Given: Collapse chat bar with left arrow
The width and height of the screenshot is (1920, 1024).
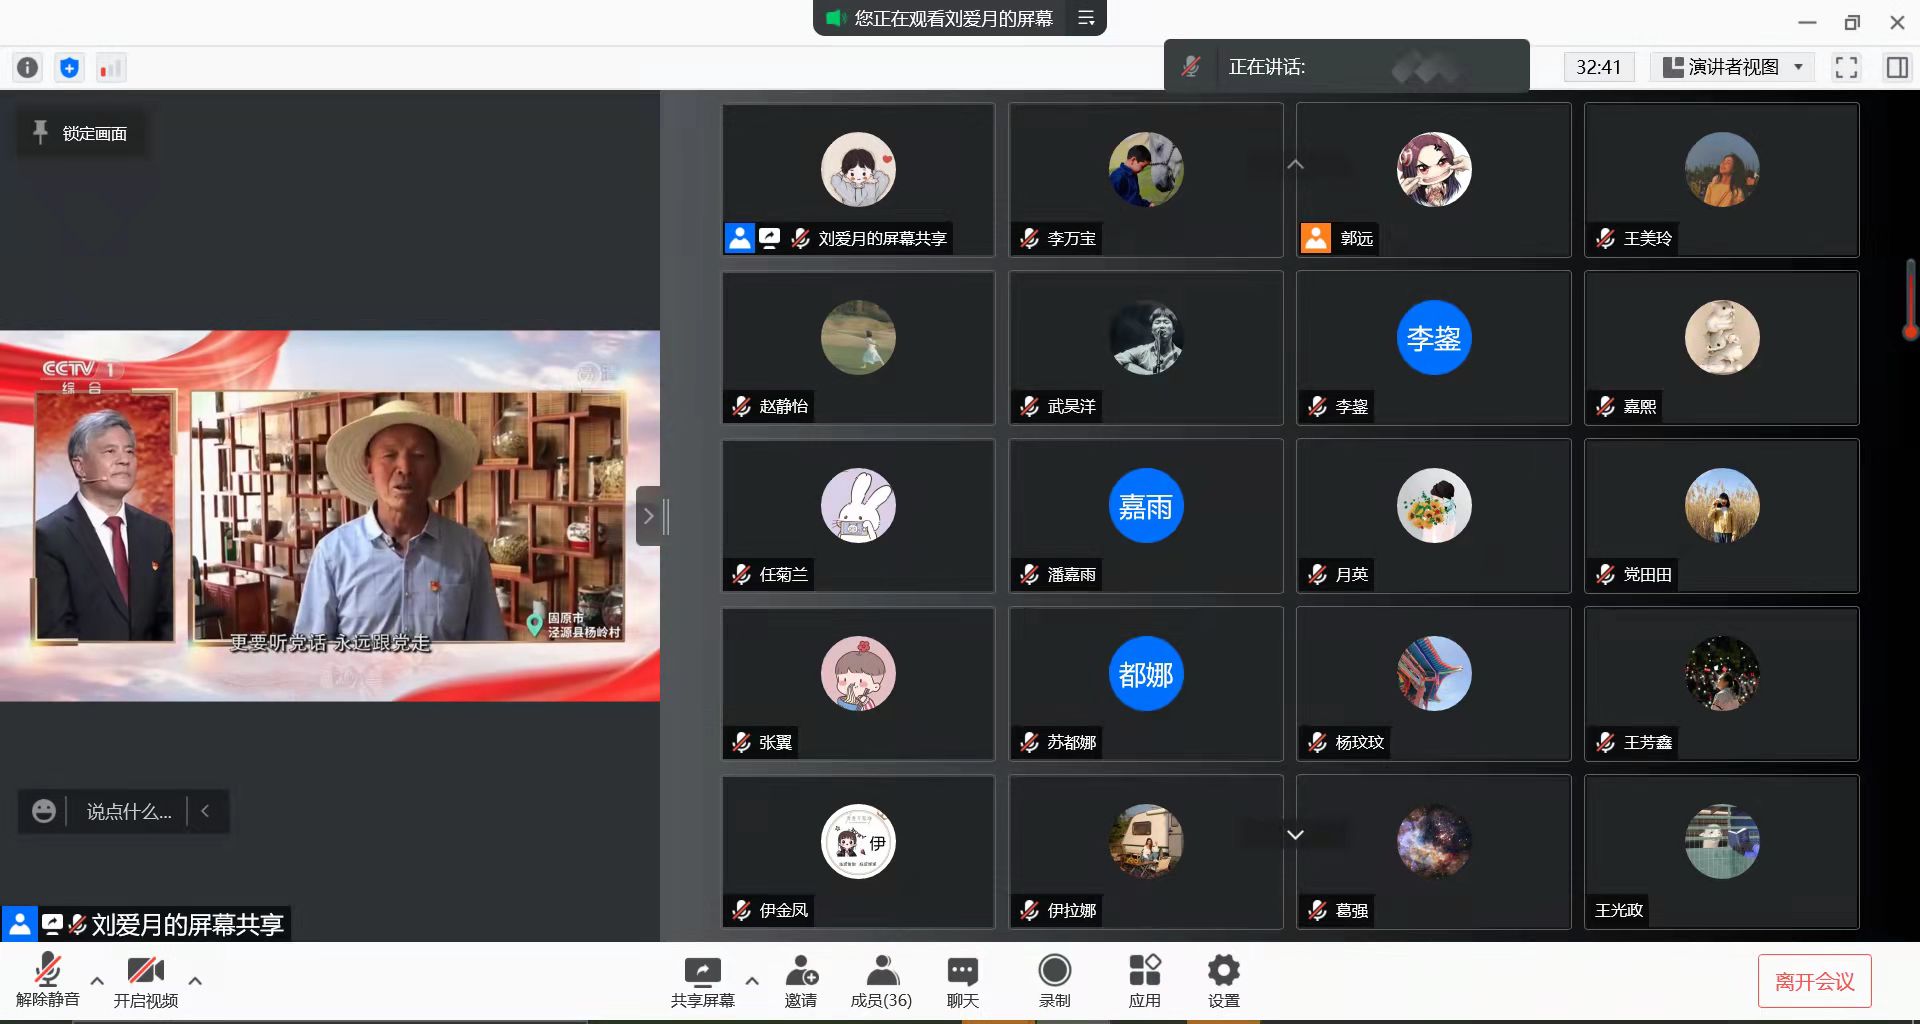Looking at the screenshot, I should tap(206, 811).
